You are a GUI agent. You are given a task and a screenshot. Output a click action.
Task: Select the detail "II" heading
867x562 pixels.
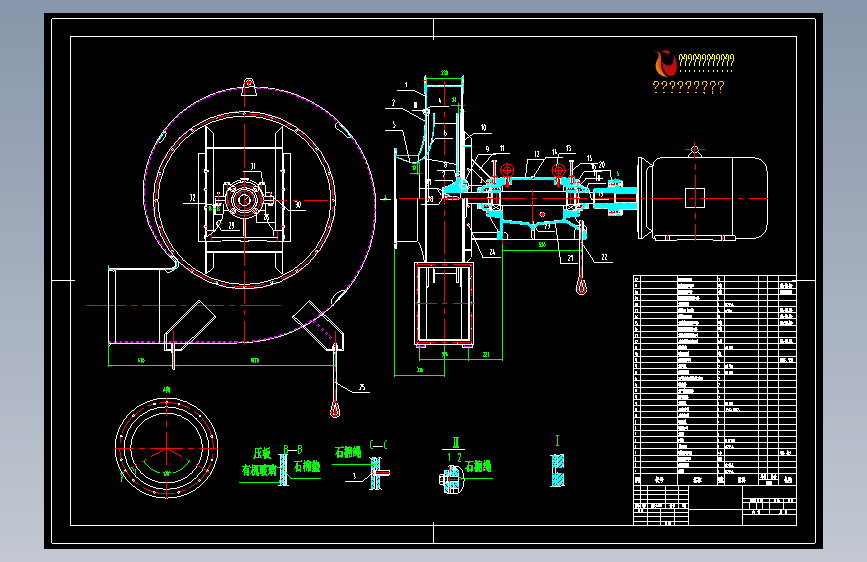[x=456, y=442]
